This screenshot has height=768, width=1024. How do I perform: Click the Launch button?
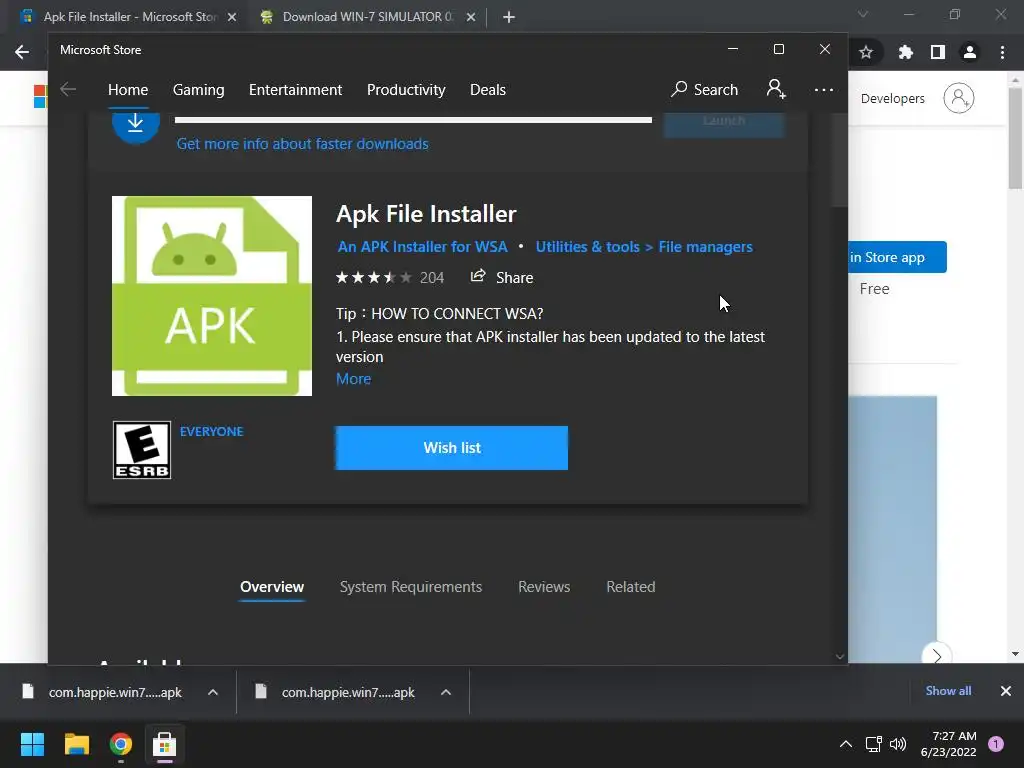point(724,123)
